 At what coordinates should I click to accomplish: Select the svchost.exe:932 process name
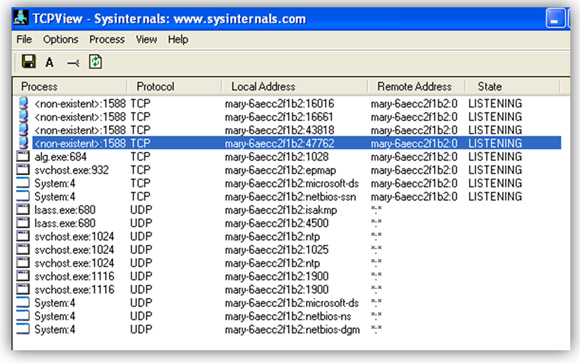click(71, 170)
